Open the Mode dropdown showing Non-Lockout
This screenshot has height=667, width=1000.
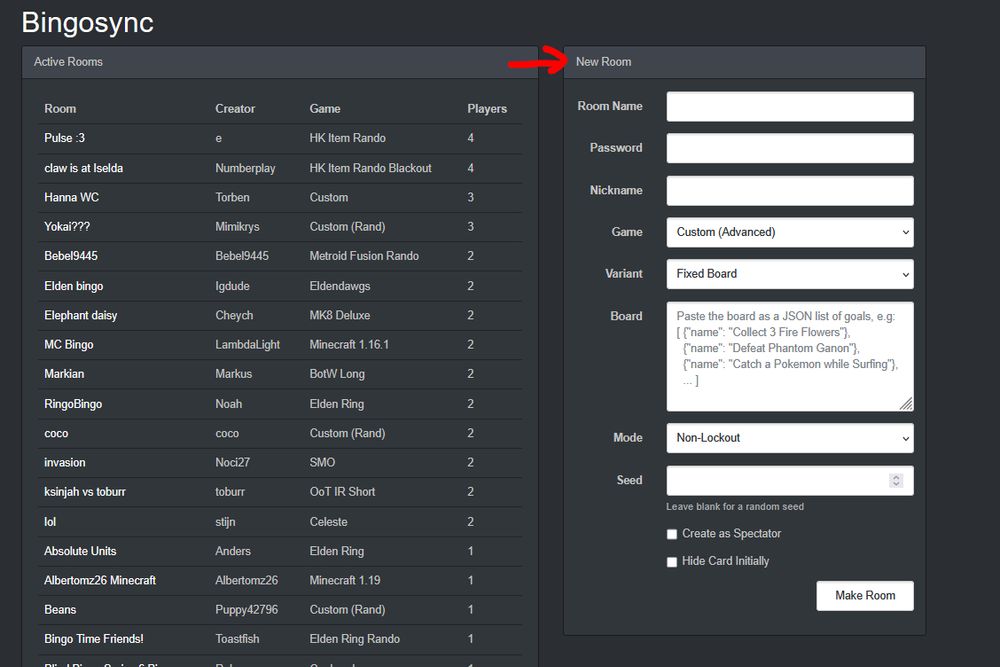(789, 437)
